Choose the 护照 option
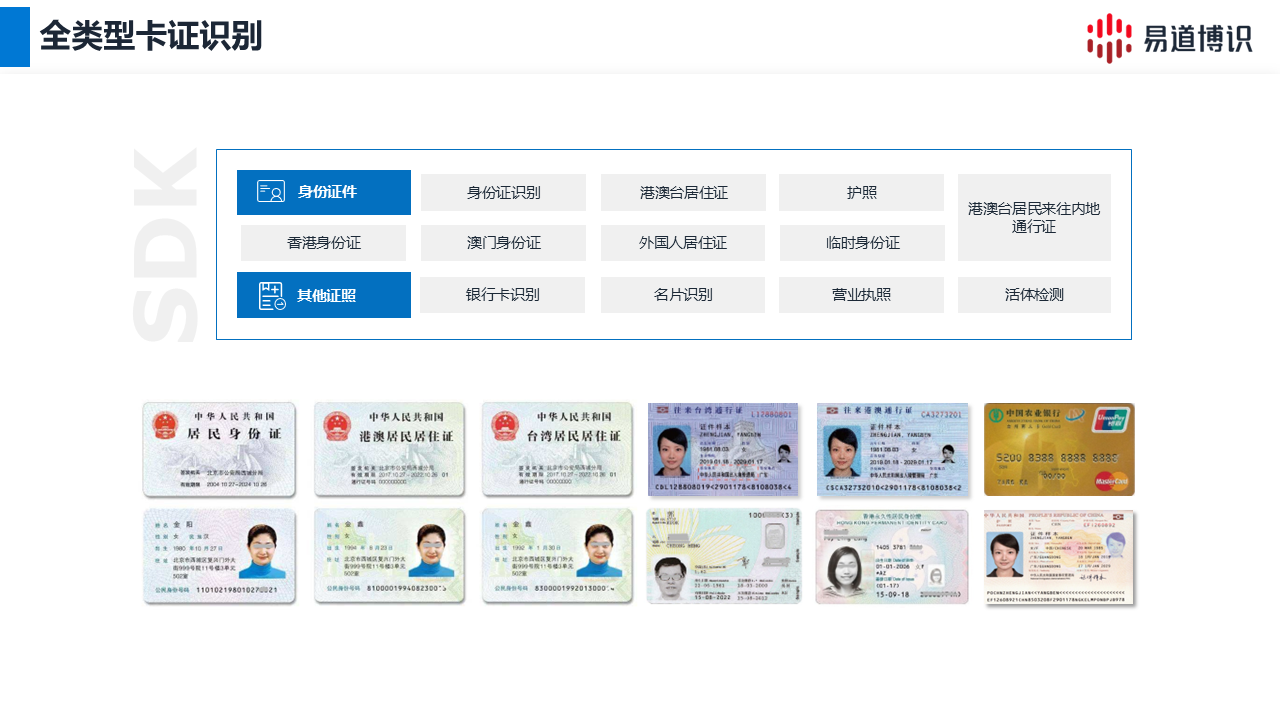The width and height of the screenshot is (1280, 720). pyautogui.click(x=861, y=192)
